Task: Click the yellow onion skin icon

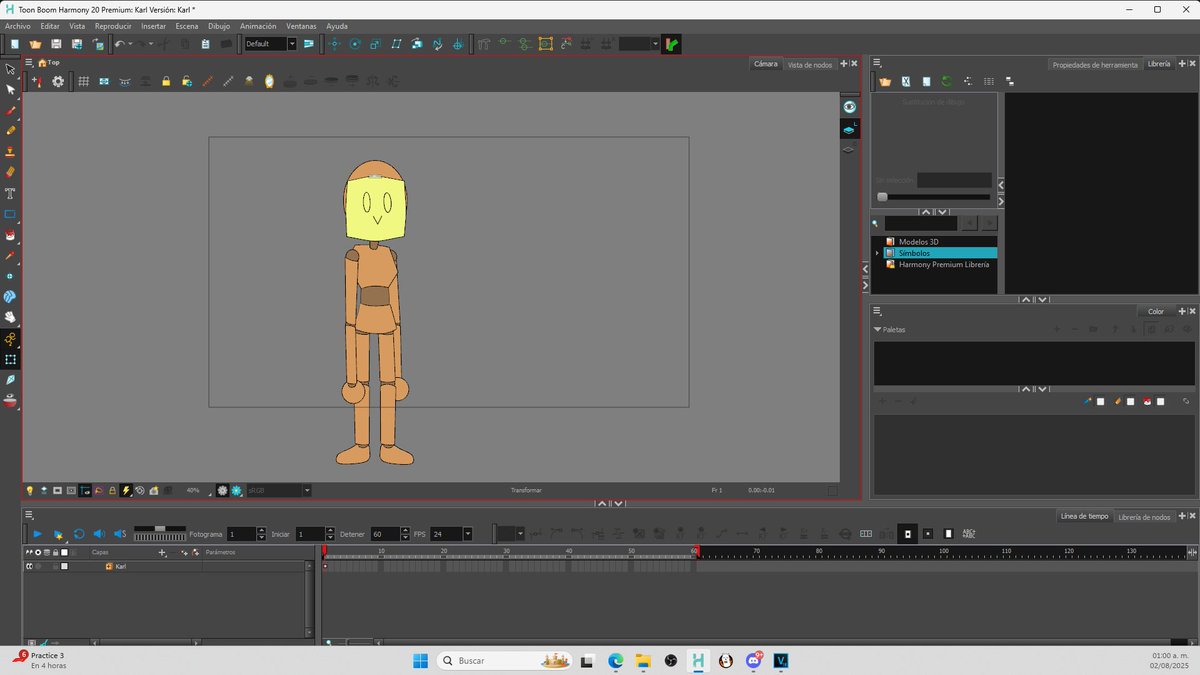Action: pos(269,81)
